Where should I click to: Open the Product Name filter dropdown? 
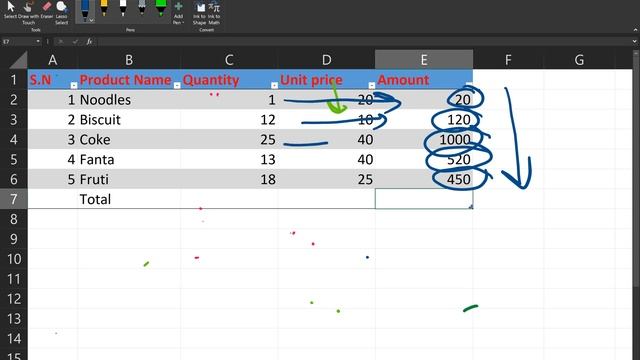tap(177, 85)
